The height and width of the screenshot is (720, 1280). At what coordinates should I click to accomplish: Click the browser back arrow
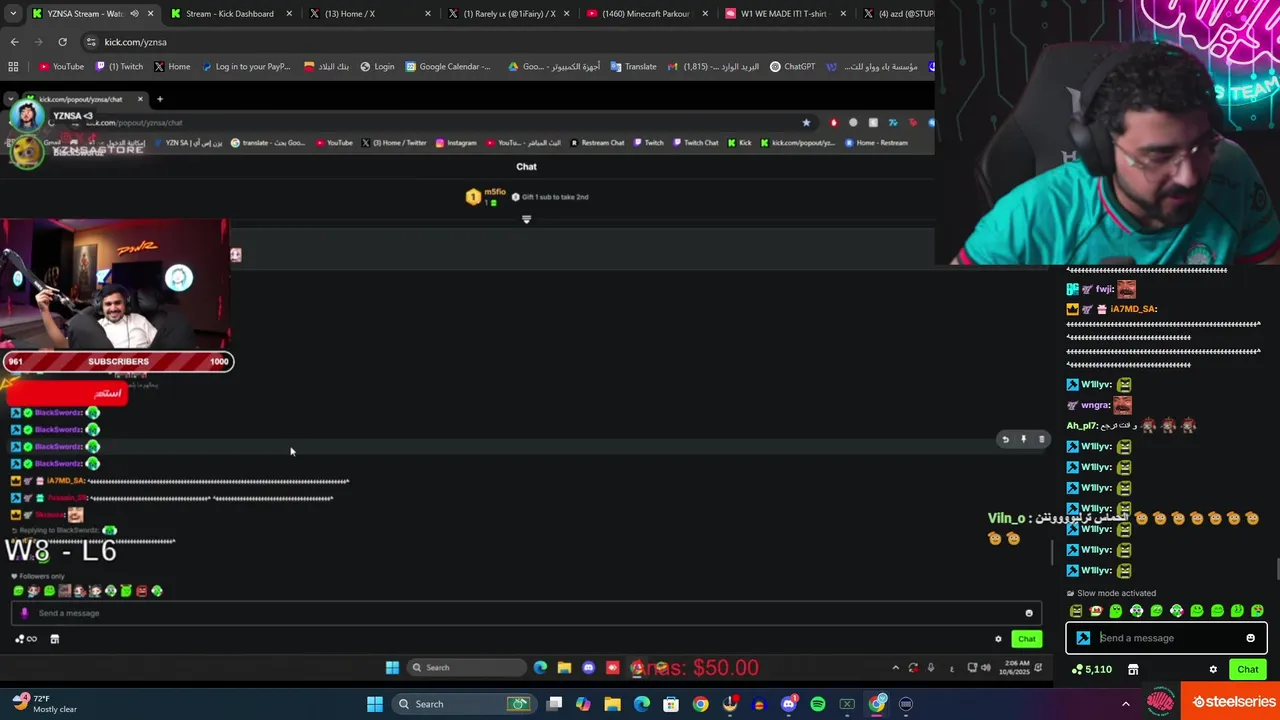14,42
